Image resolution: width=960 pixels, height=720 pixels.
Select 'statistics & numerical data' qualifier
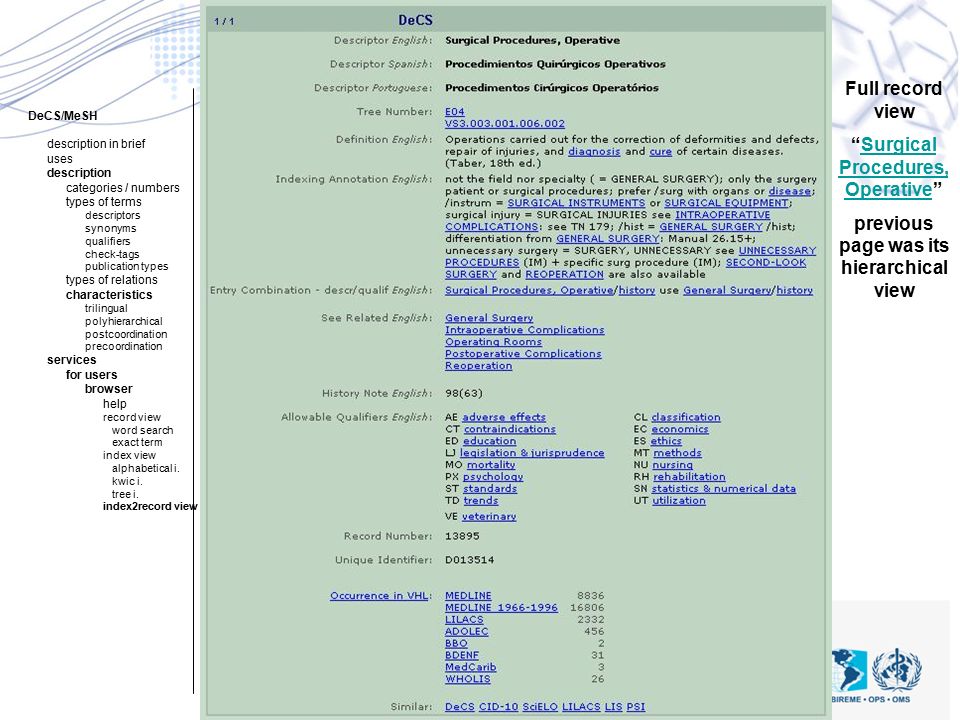point(723,489)
